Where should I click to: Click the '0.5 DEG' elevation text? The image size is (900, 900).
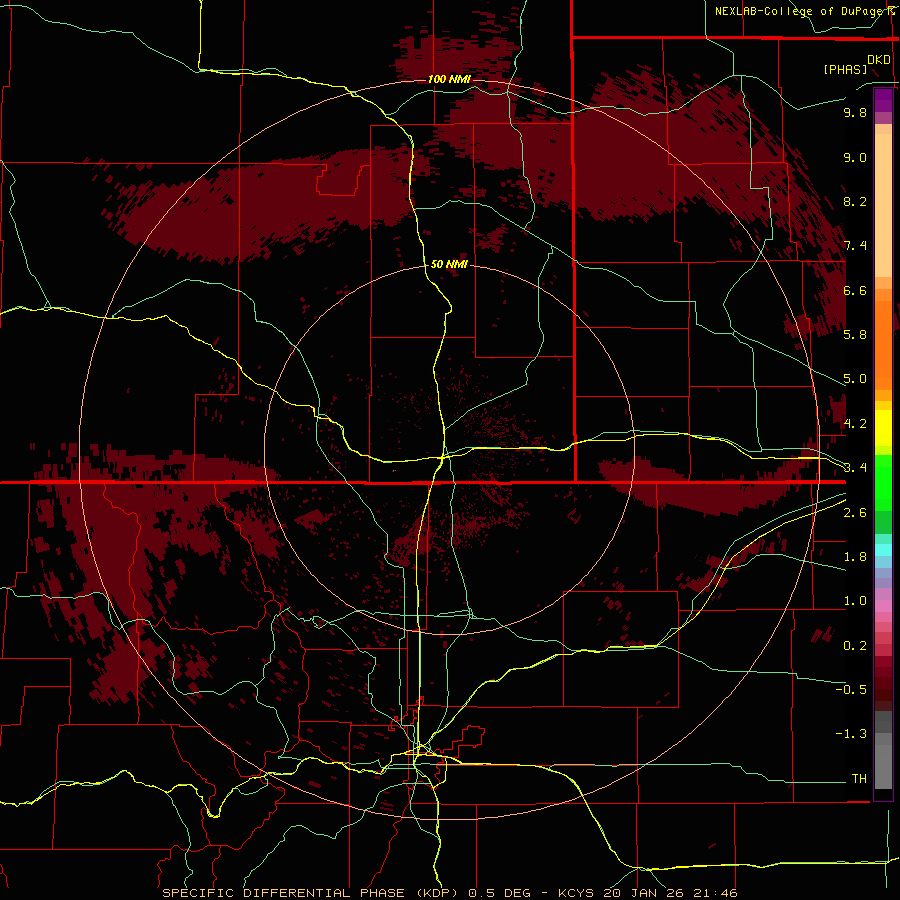[499, 893]
